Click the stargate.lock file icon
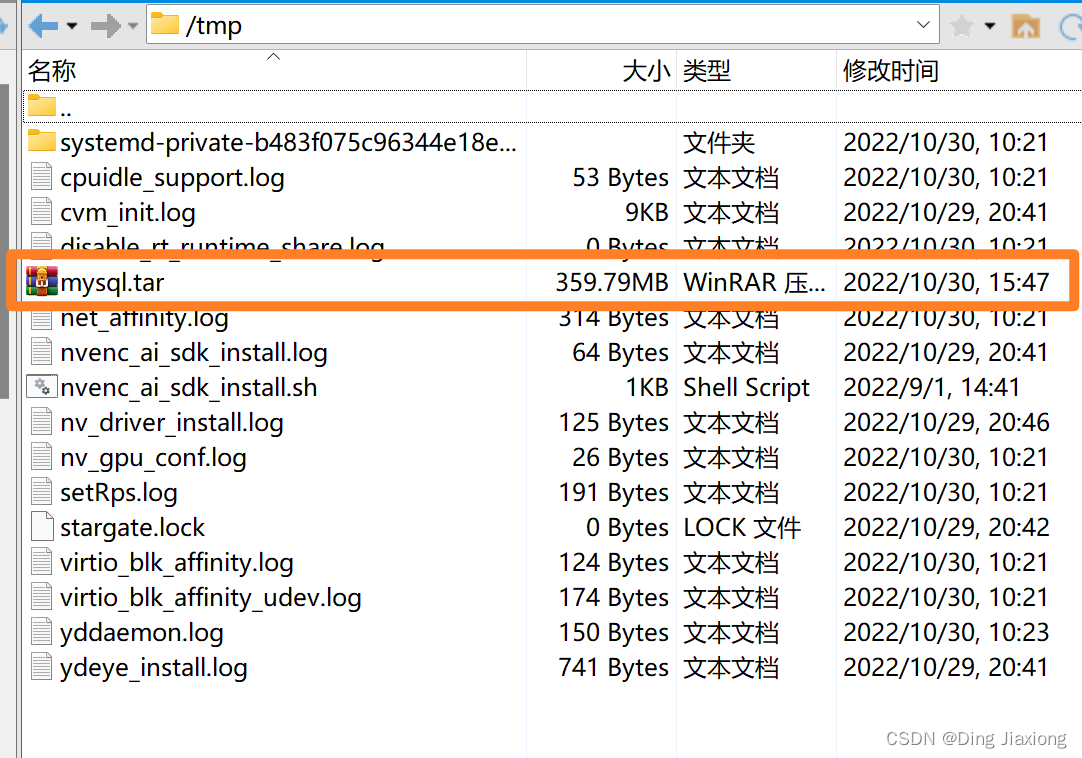Image resolution: width=1082 pixels, height=758 pixels. pyautogui.click(x=41, y=527)
